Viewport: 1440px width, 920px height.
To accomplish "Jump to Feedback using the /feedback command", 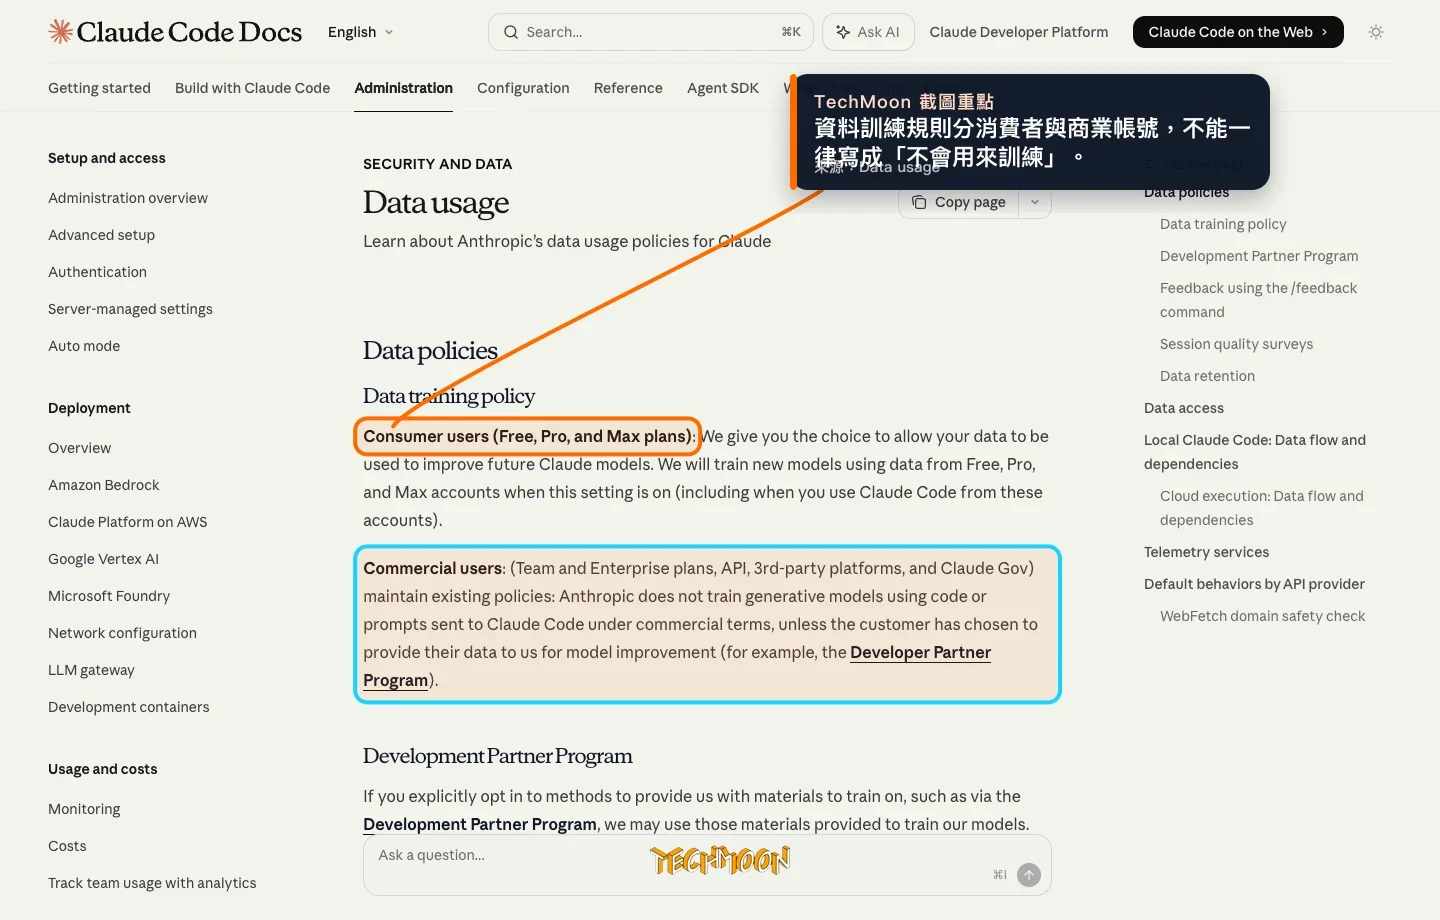I will tap(1258, 300).
